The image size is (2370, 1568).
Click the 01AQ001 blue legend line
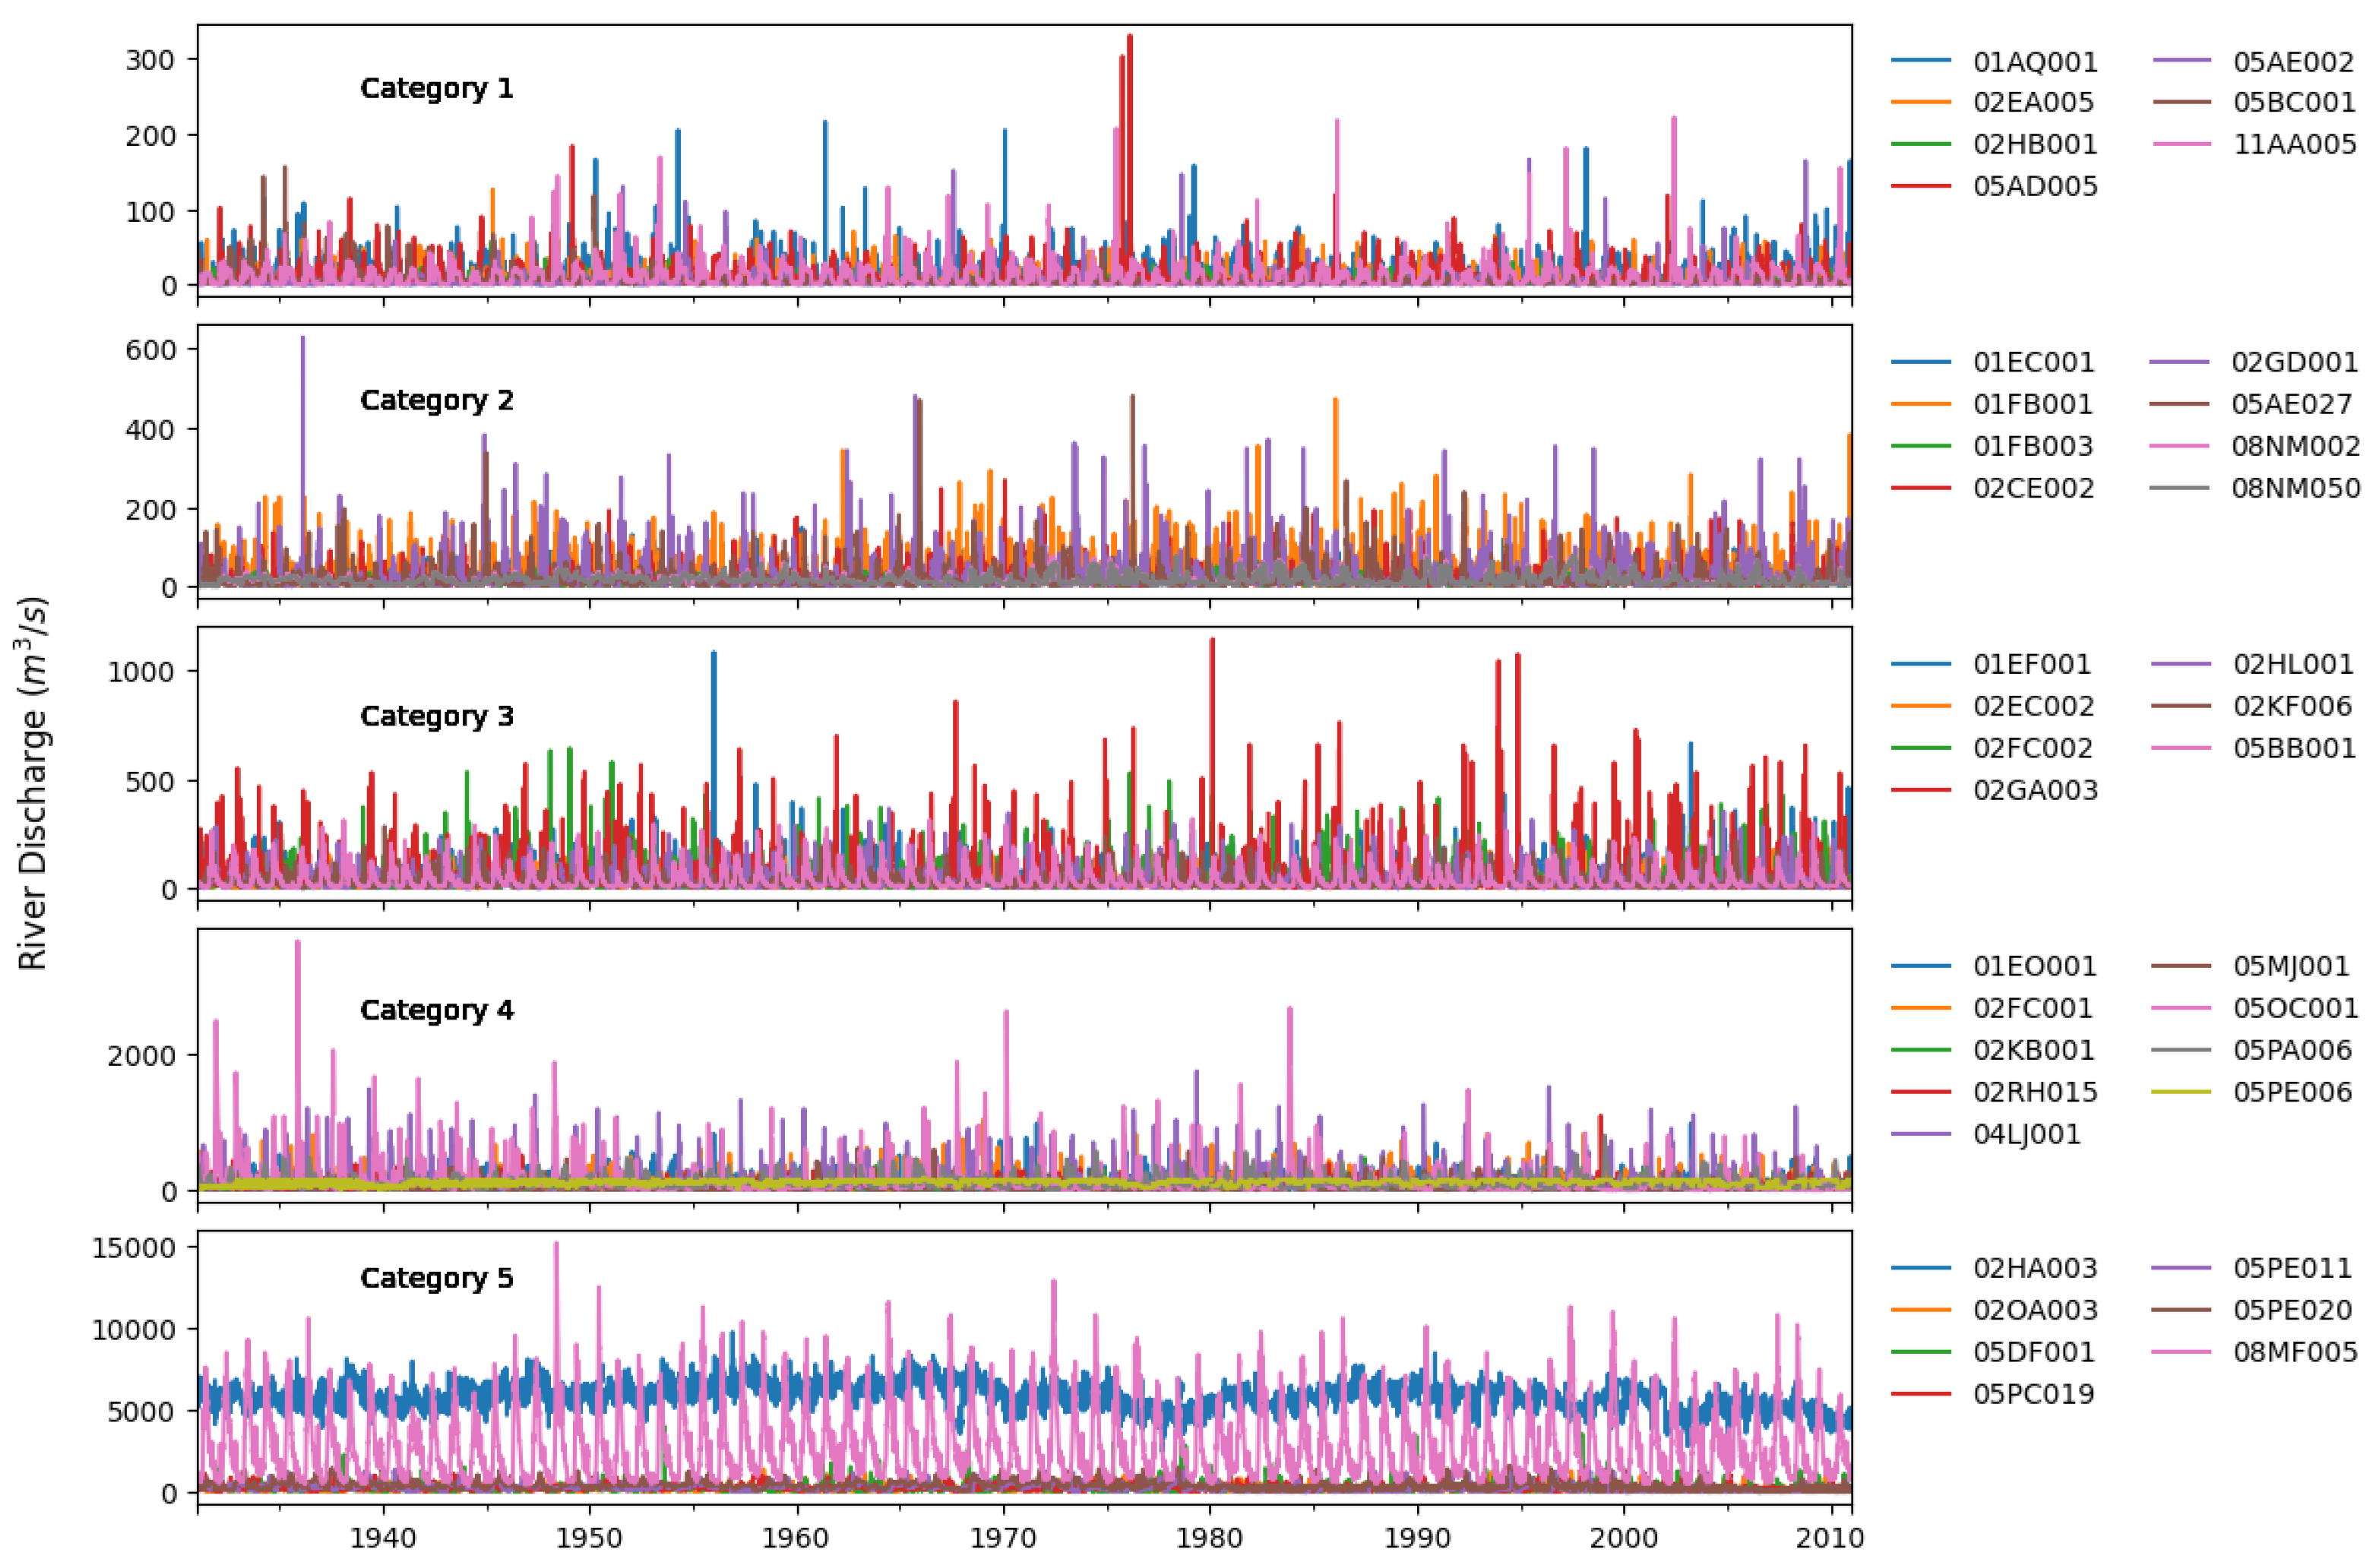pos(1920,61)
